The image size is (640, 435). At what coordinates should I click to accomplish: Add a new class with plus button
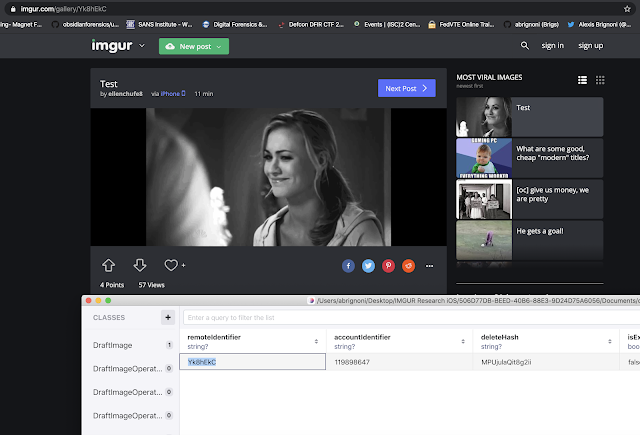pos(168,317)
